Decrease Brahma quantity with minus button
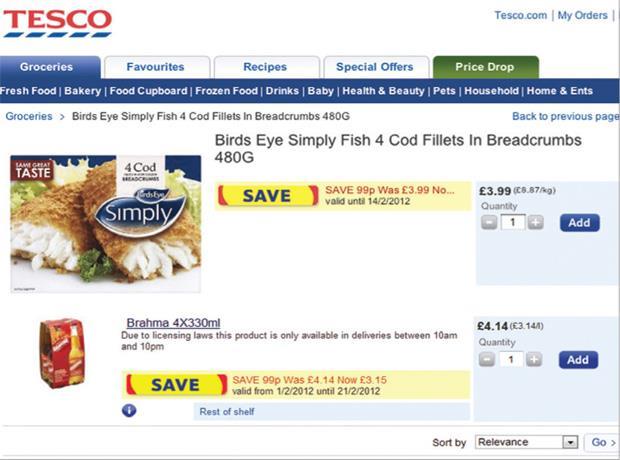The image size is (620, 460). pos(489,359)
